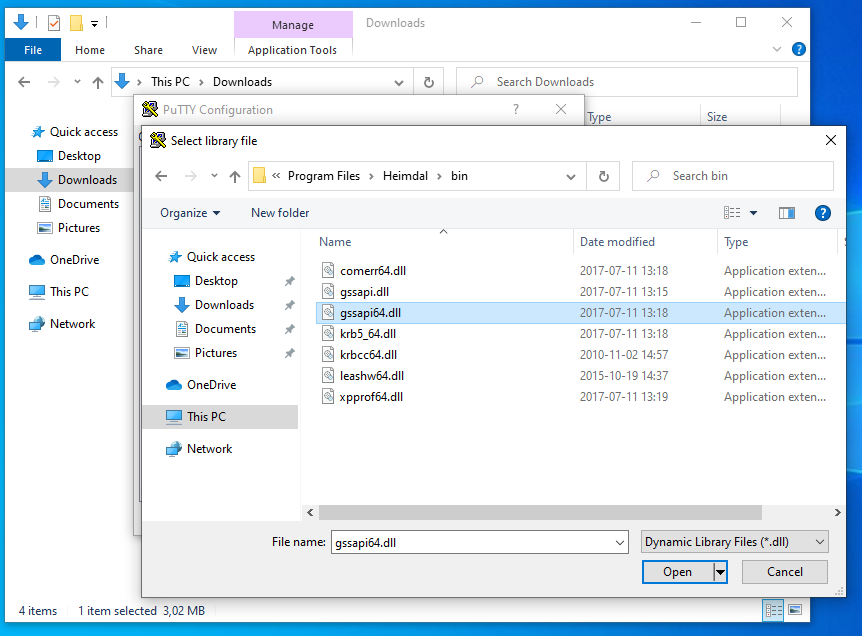Select krb5_64.dll file icon
This screenshot has height=636, width=862.
click(328, 334)
